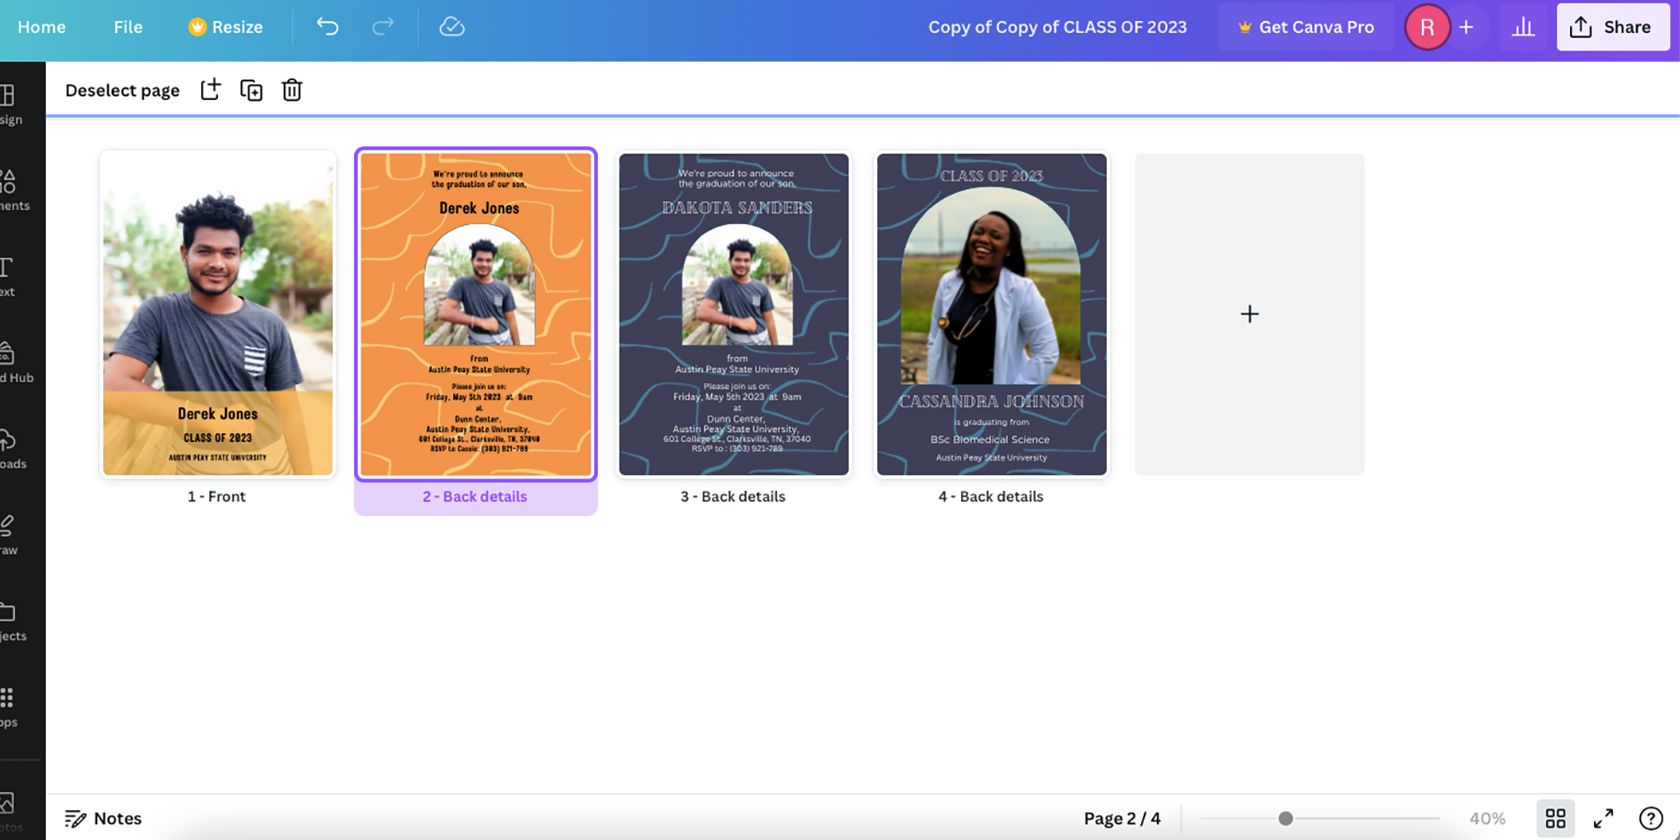
Task: Click the '1 - Front' page label
Action: [x=216, y=496]
